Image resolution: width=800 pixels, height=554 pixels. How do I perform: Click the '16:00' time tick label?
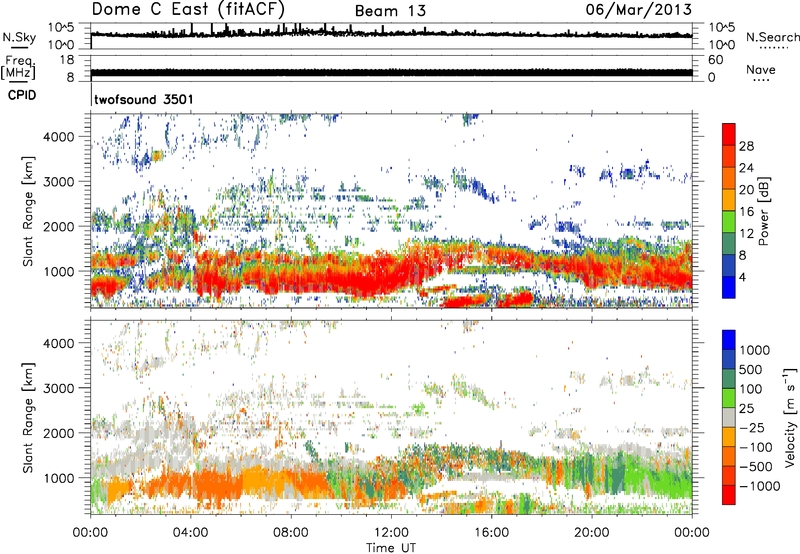(x=491, y=533)
